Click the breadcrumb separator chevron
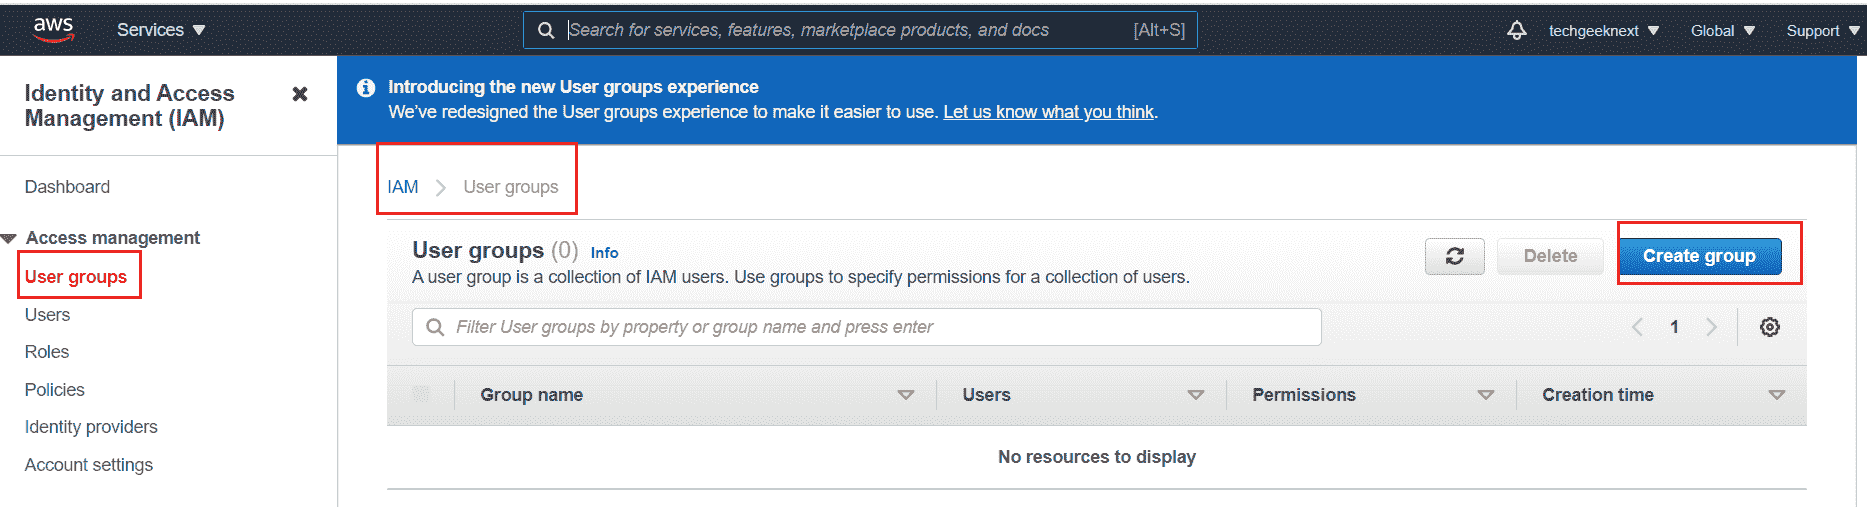This screenshot has height=507, width=1867. [440, 187]
